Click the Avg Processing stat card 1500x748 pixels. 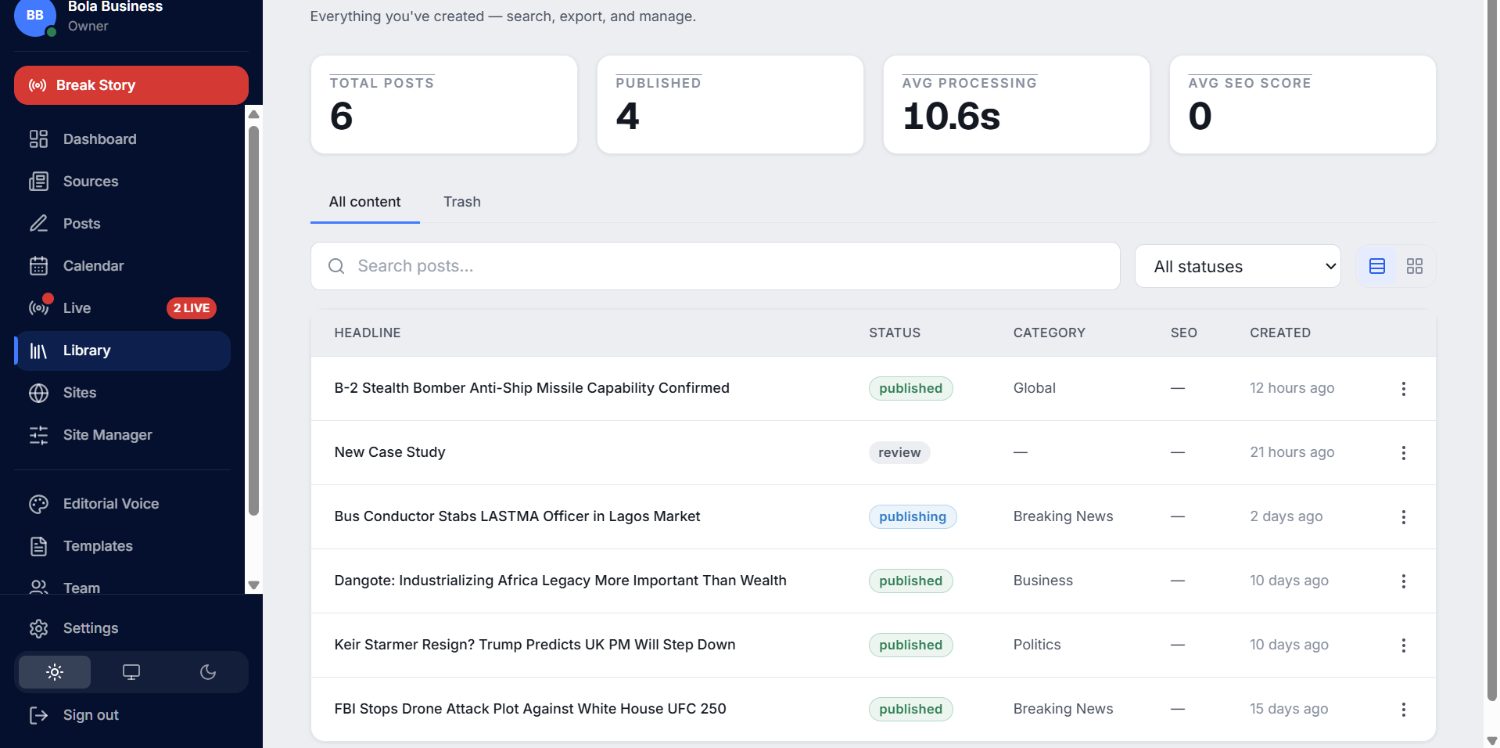1016,105
